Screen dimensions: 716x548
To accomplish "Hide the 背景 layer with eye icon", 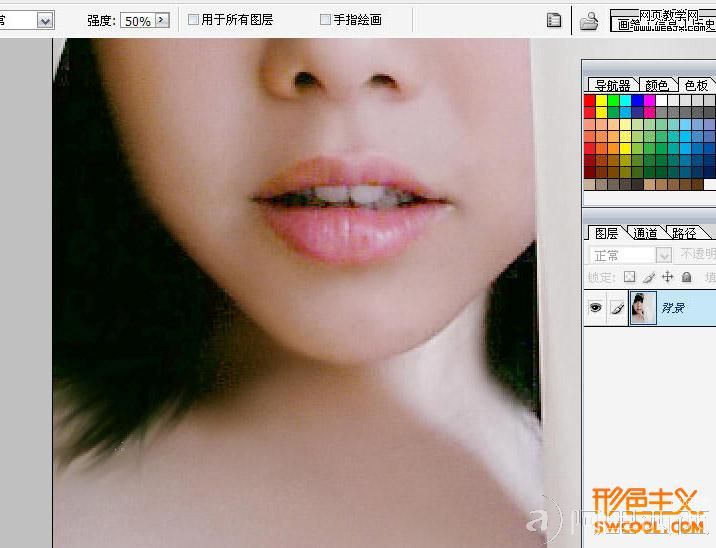I will pos(595,307).
